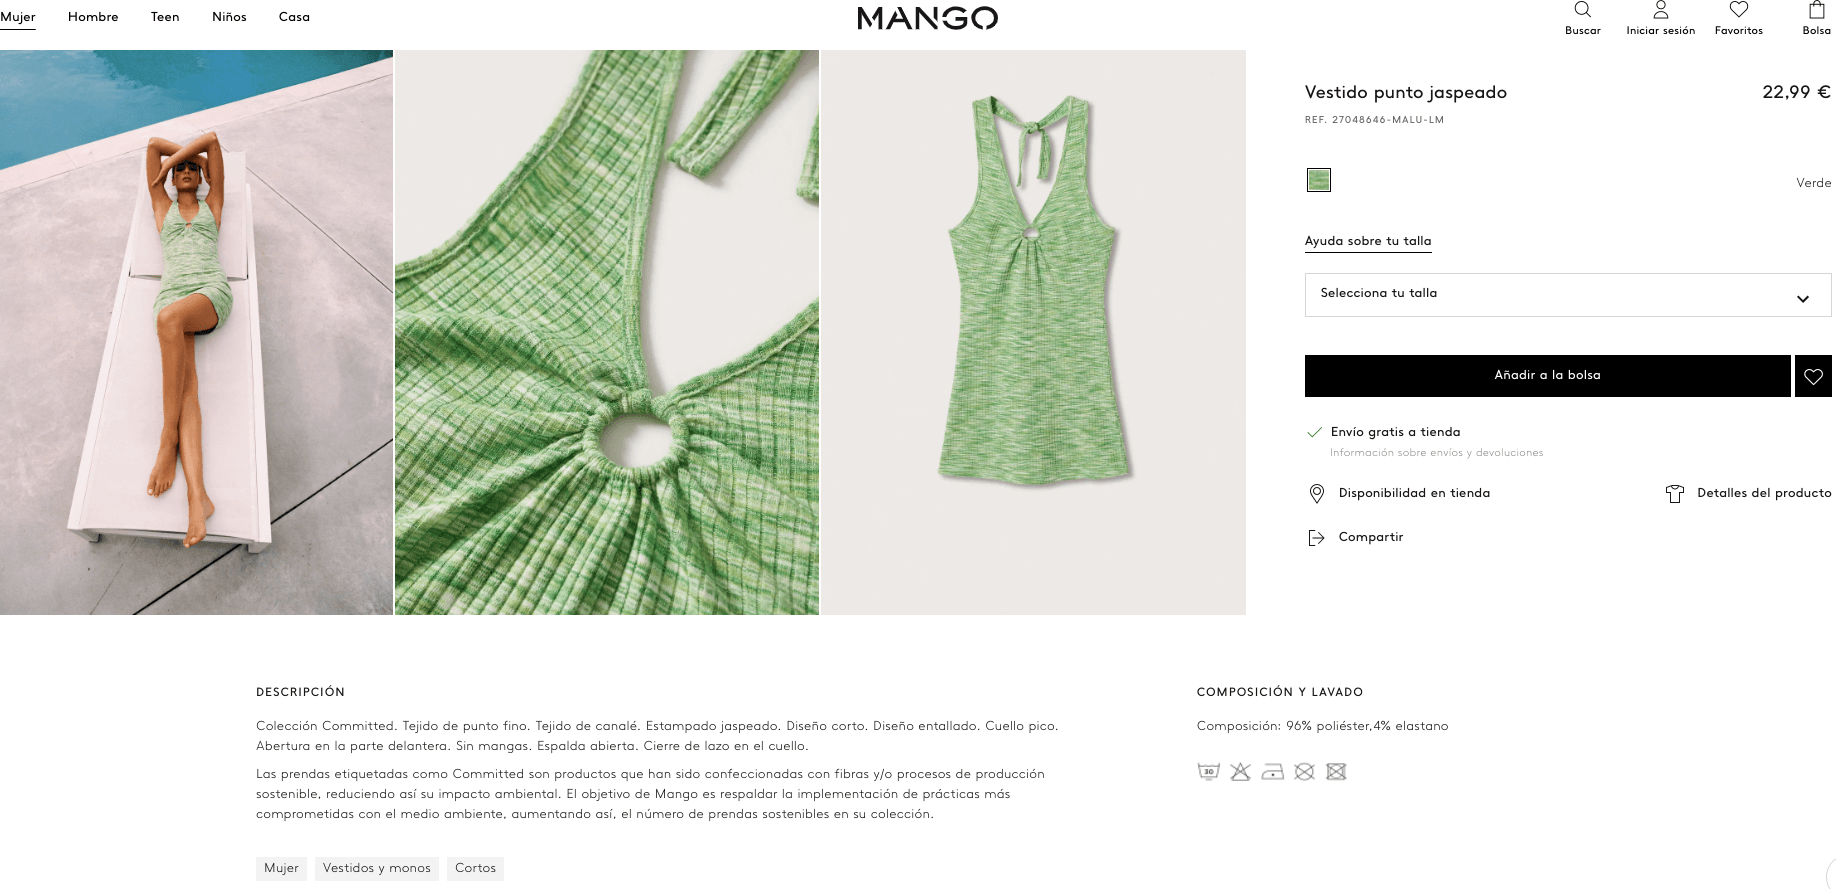The image size is (1836, 889).
Task: Open the fabric detail close-up photo
Action: [607, 332]
